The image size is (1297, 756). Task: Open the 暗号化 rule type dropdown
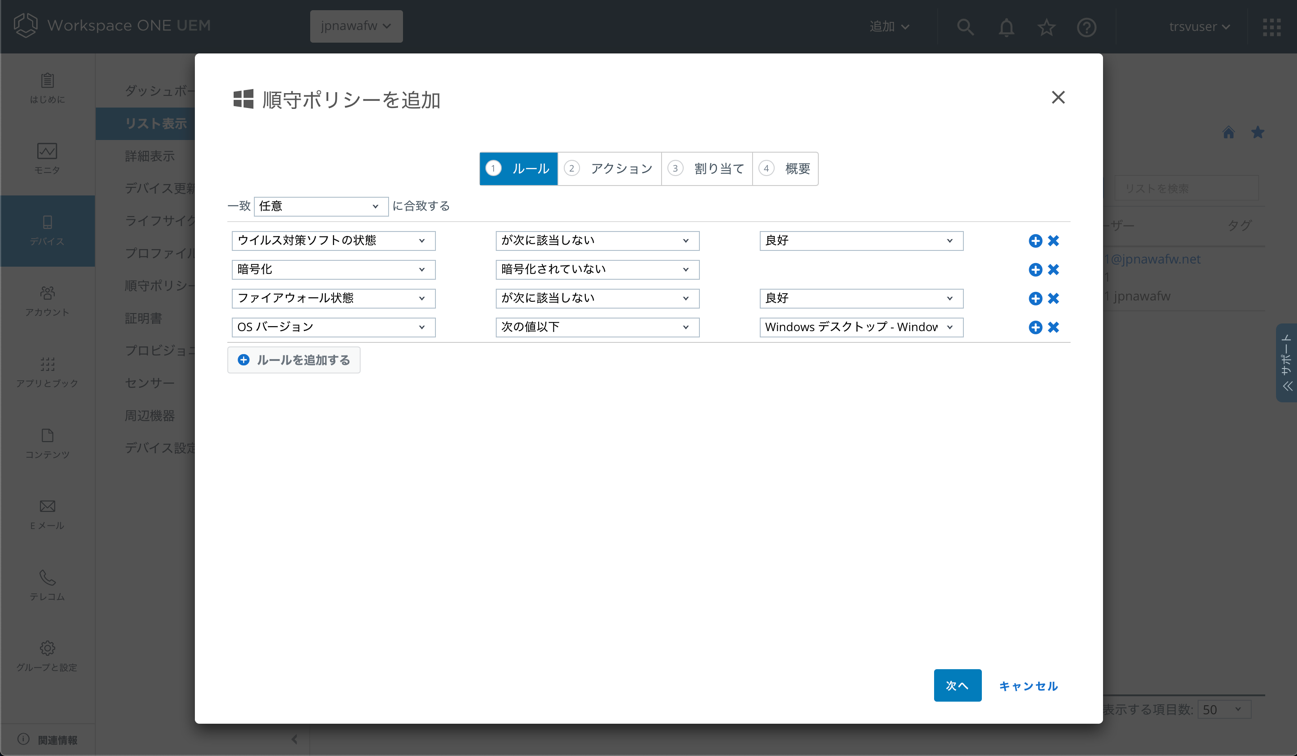(x=333, y=270)
